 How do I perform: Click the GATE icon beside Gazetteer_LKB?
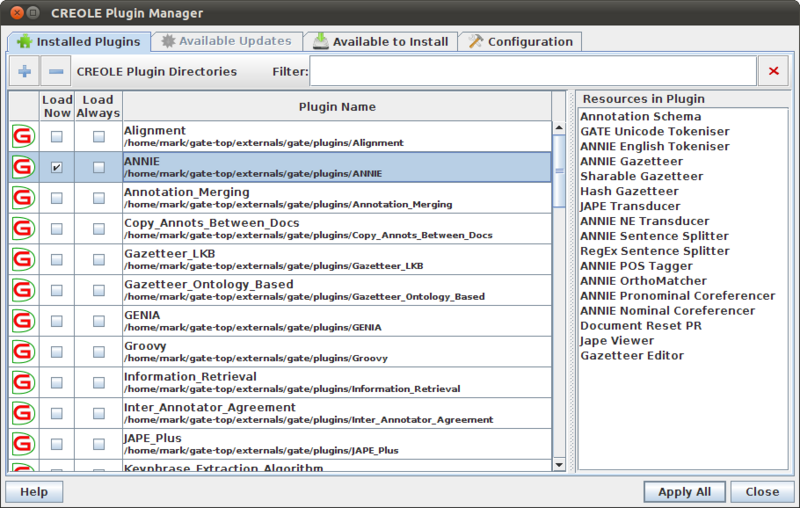pyautogui.click(x=23, y=259)
